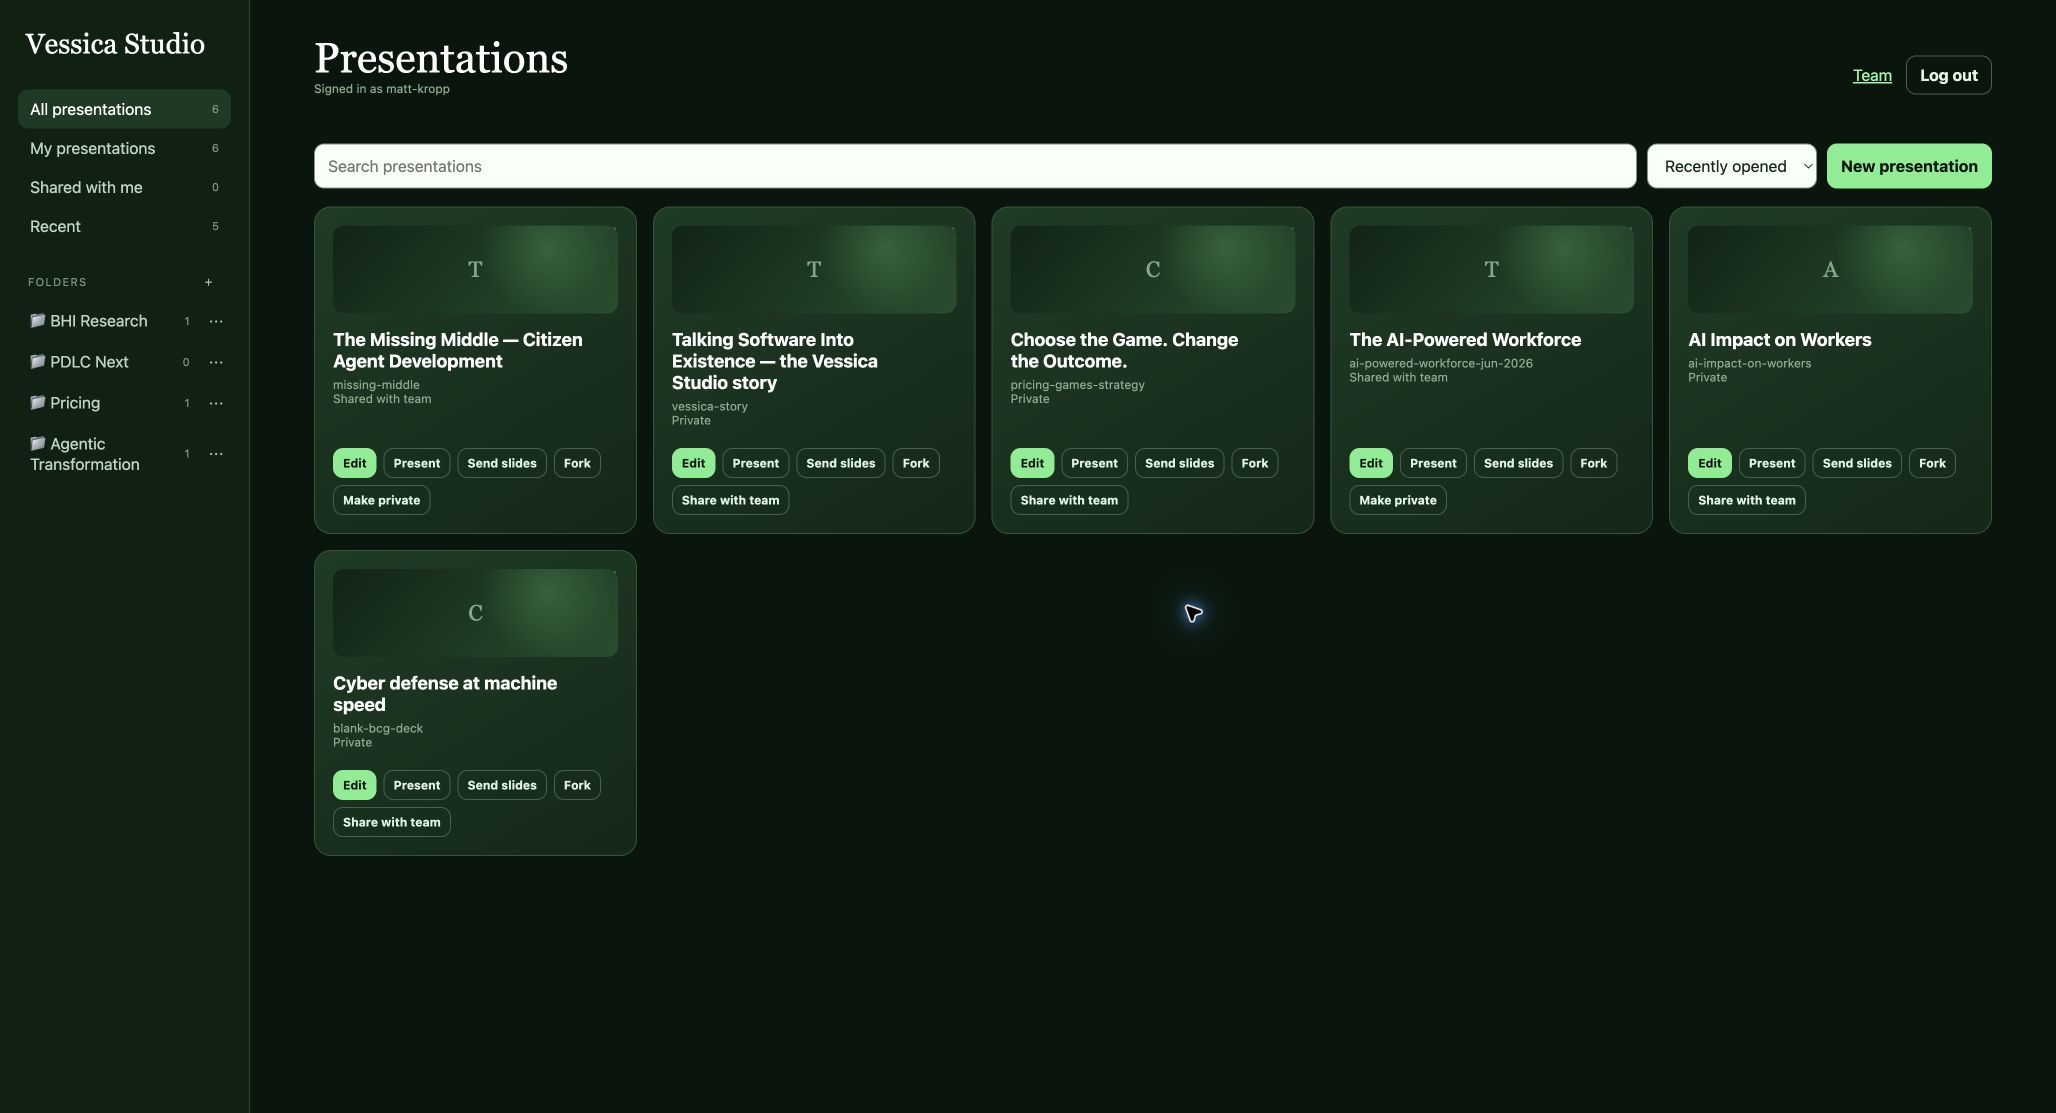Send slides for The Missing Middle
2056x1113 pixels.
point(502,463)
